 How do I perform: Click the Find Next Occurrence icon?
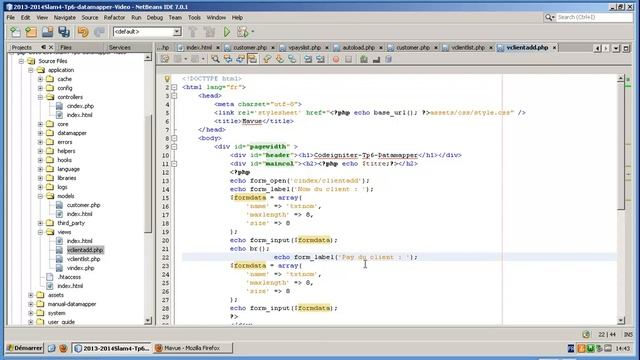pos(240,59)
